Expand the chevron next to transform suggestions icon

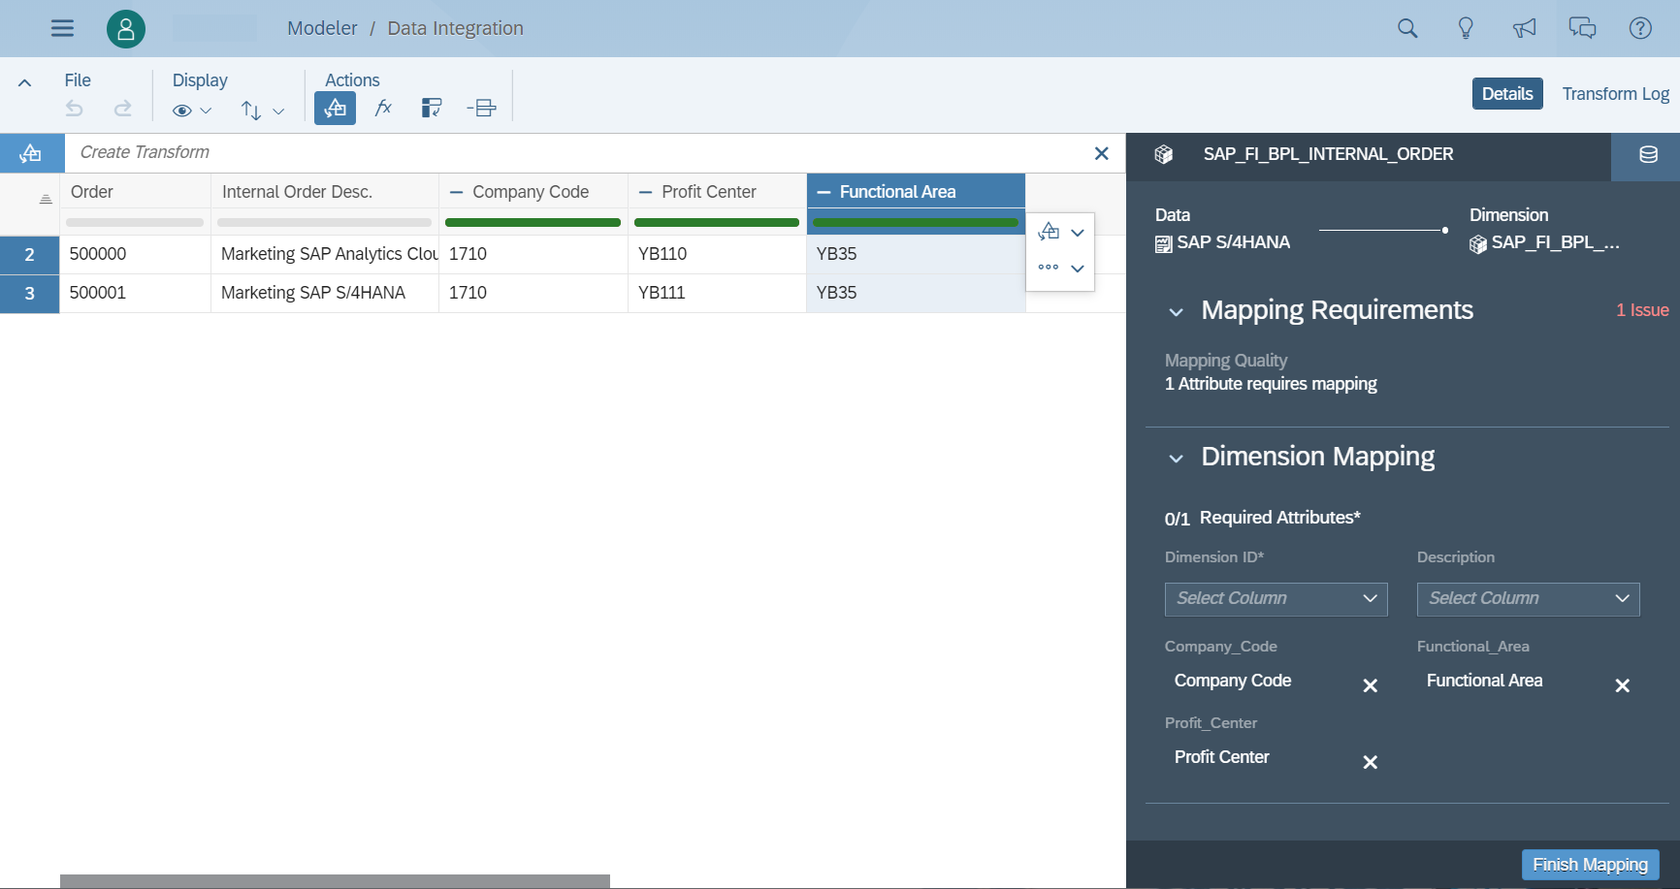1077,233
